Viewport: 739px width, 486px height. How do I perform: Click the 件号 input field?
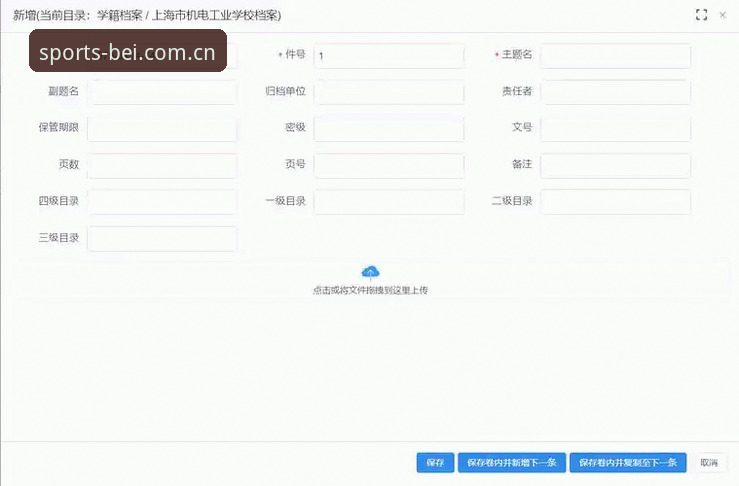pos(389,56)
